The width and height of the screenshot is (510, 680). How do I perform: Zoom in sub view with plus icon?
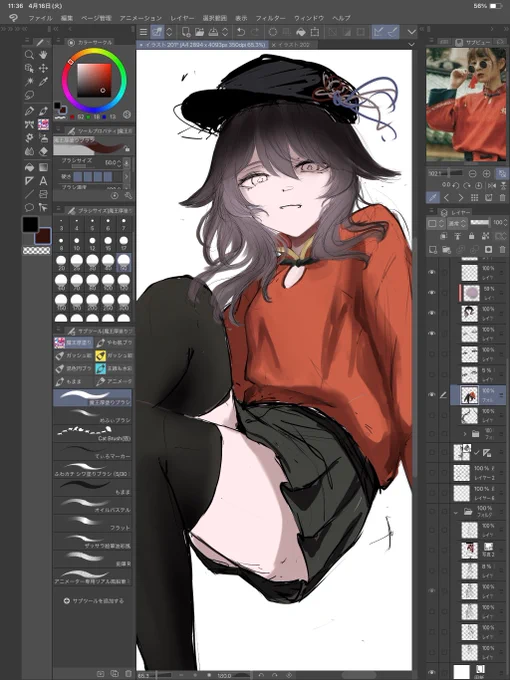click(487, 173)
